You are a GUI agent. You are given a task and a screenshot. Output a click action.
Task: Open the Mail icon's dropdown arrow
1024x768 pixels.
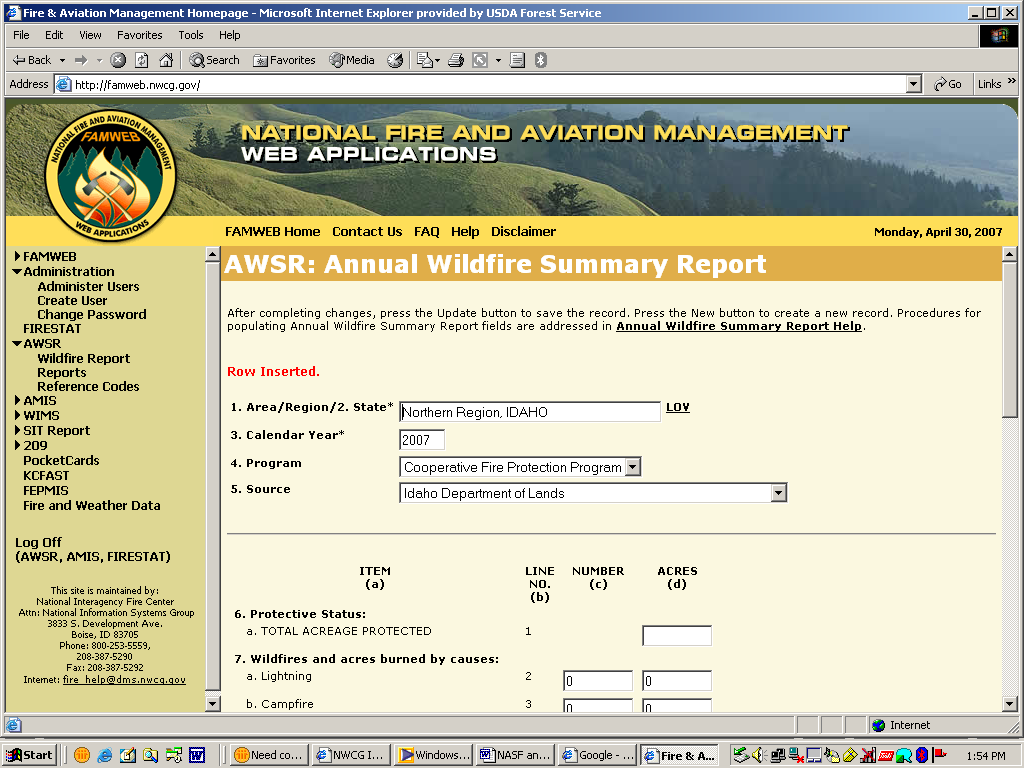[x=437, y=60]
